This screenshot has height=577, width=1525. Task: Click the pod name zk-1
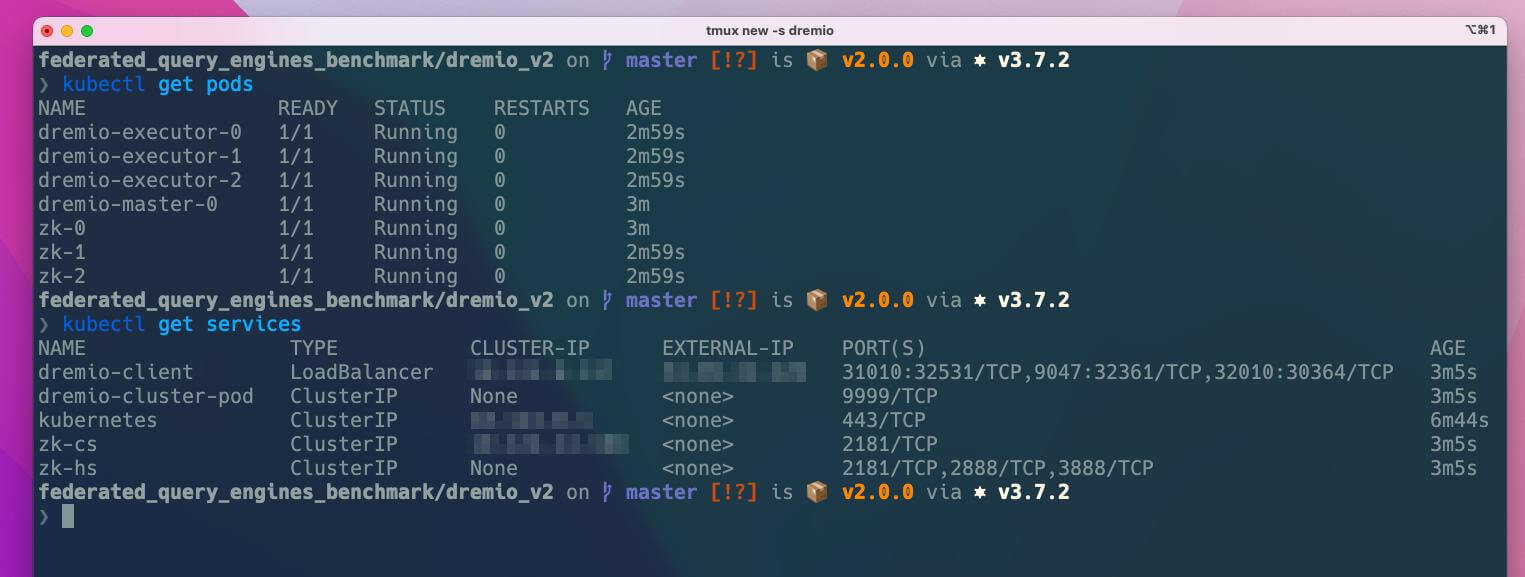point(62,252)
